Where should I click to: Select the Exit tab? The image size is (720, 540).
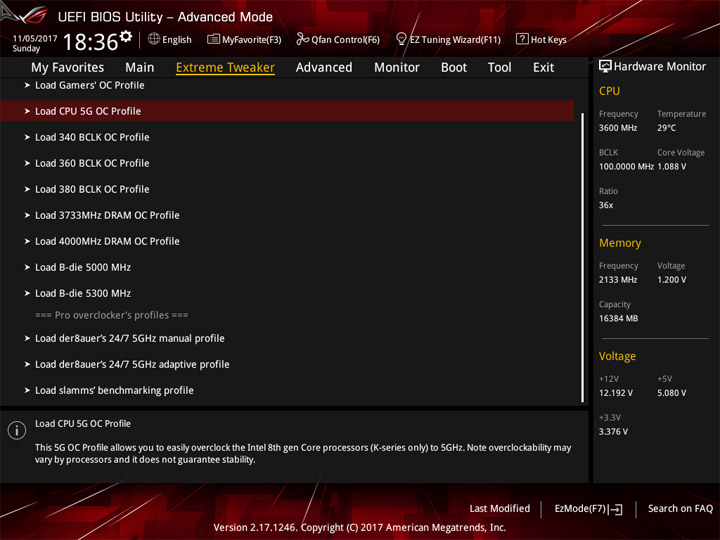(x=543, y=68)
